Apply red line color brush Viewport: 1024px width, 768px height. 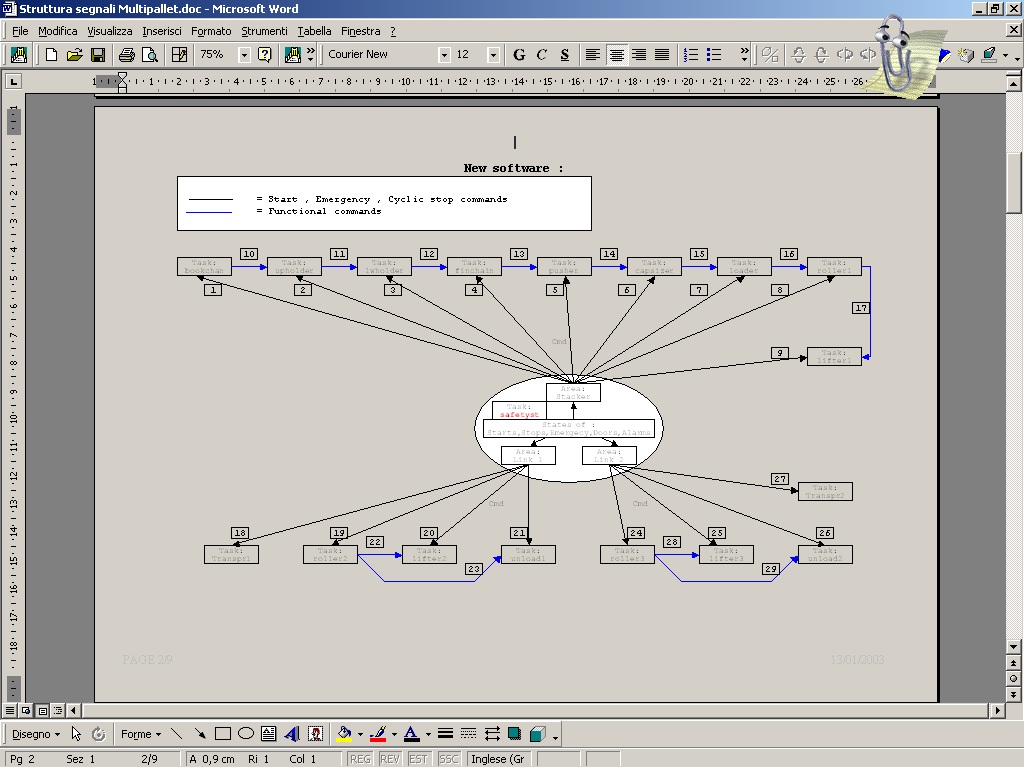pyautogui.click(x=378, y=734)
